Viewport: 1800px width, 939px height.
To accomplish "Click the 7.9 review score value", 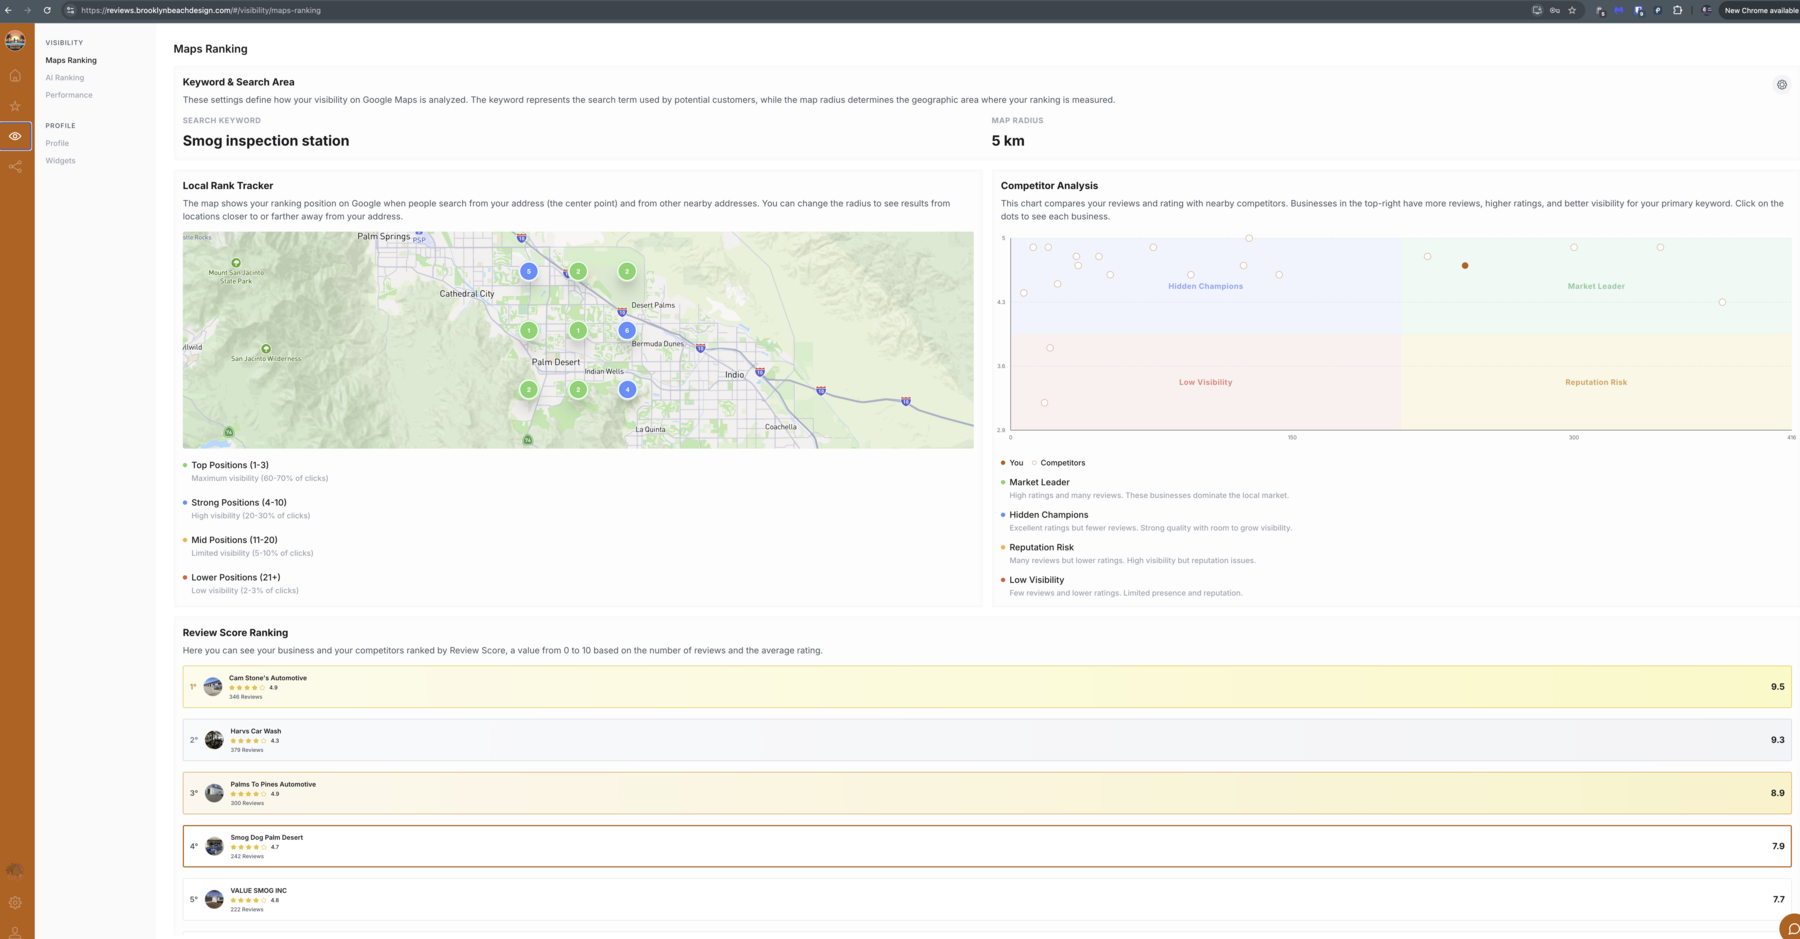I will pyautogui.click(x=1778, y=846).
